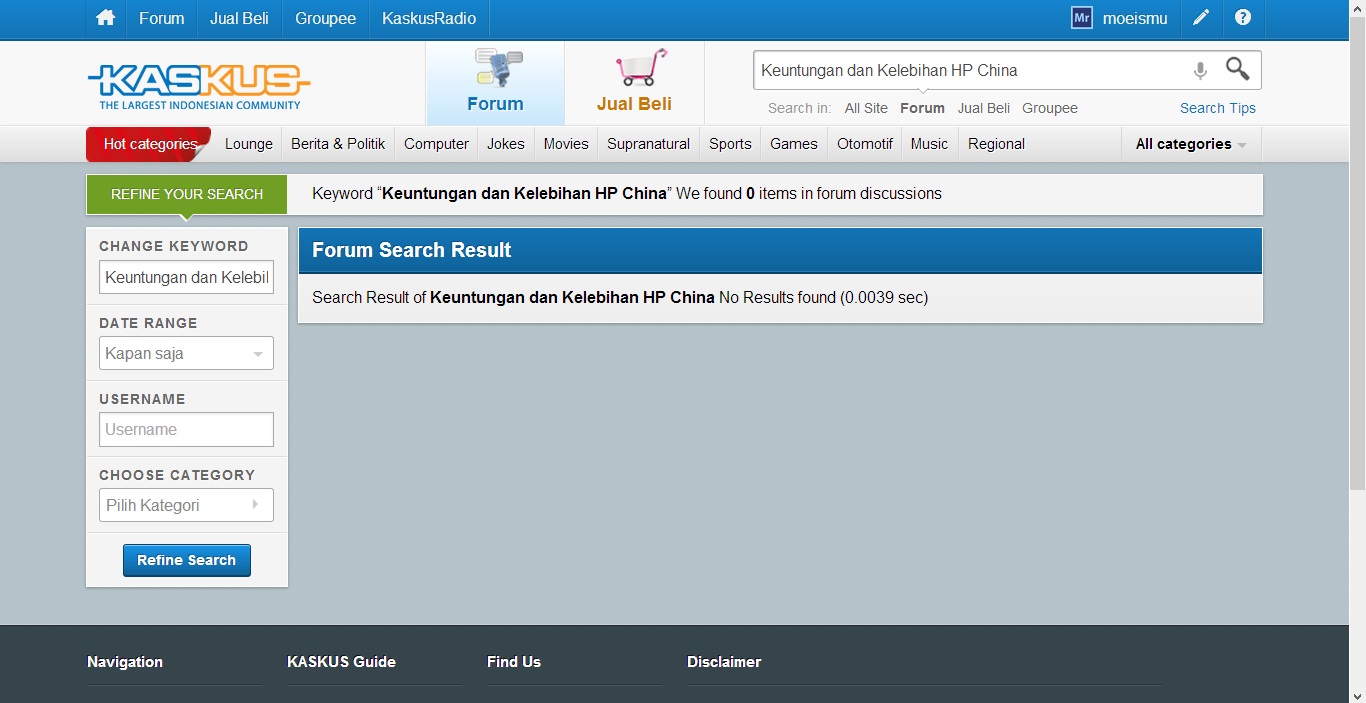Set search scope to Groupee
The image size is (1366, 703).
1050,108
